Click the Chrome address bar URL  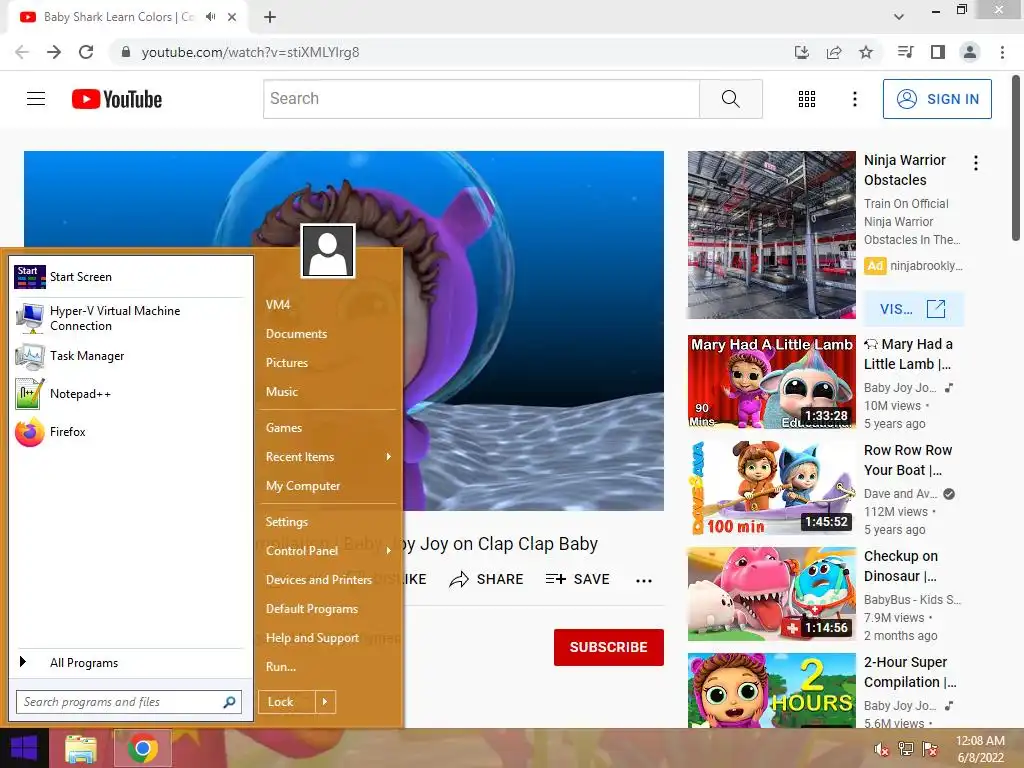tap(250, 52)
